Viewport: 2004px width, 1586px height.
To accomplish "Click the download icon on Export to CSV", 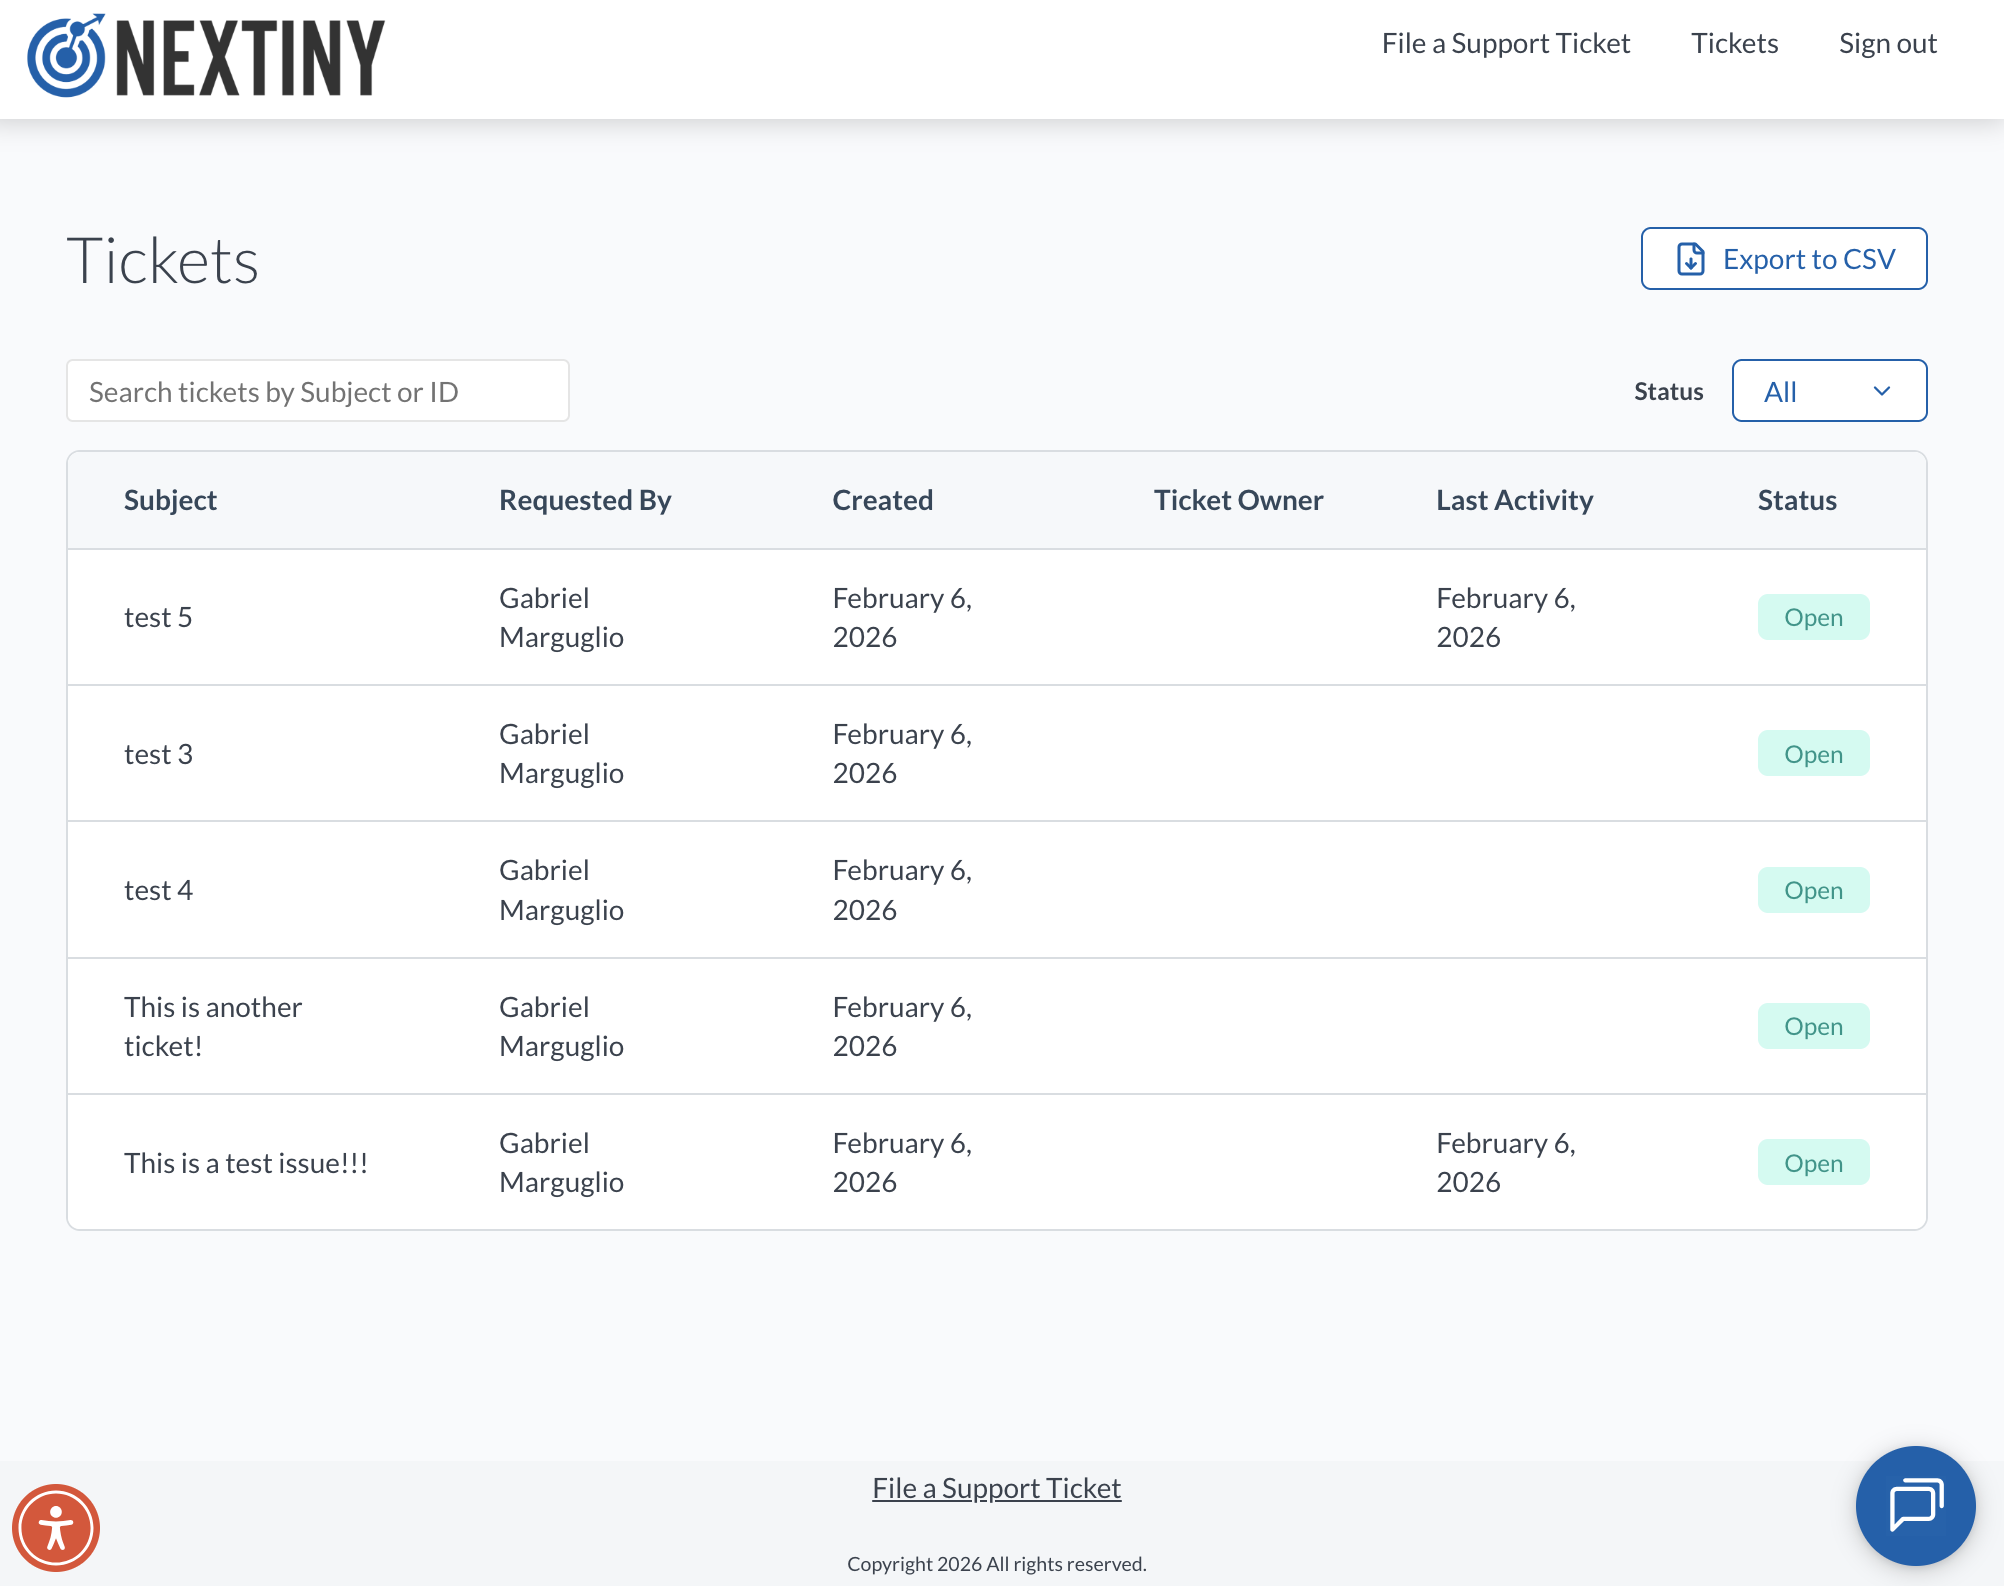I will click(1690, 258).
